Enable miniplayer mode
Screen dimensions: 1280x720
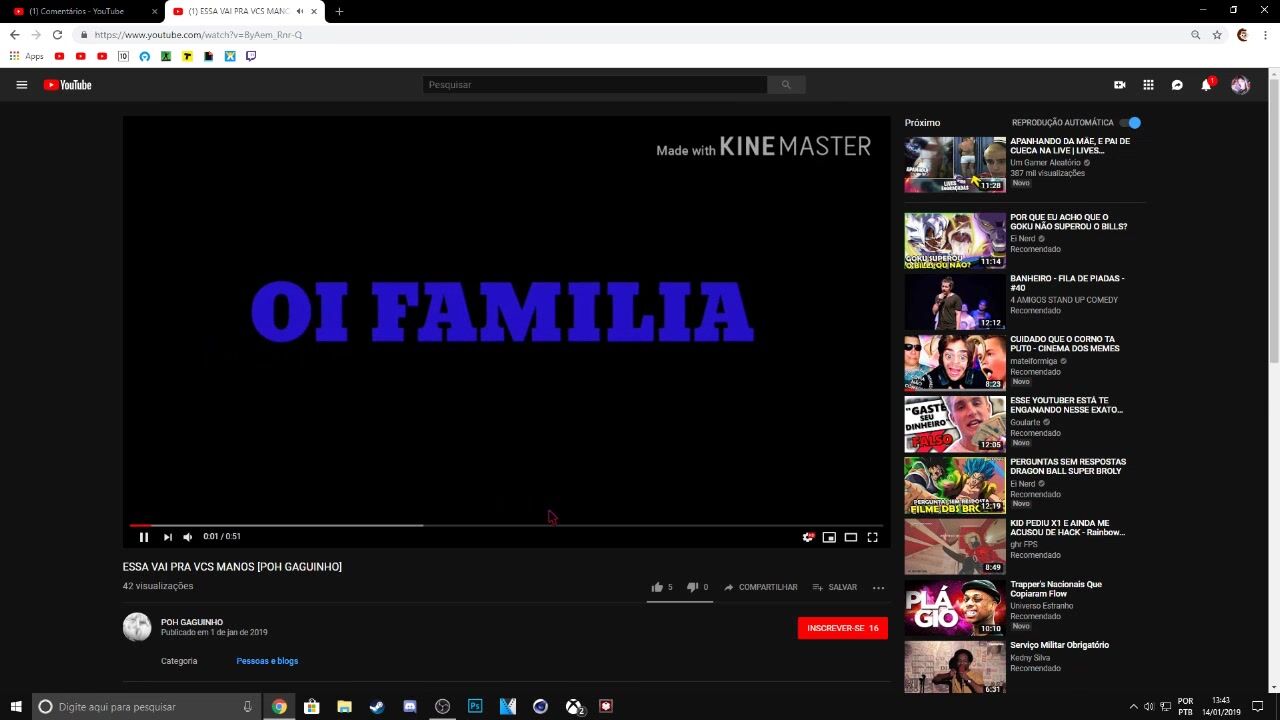click(x=829, y=537)
